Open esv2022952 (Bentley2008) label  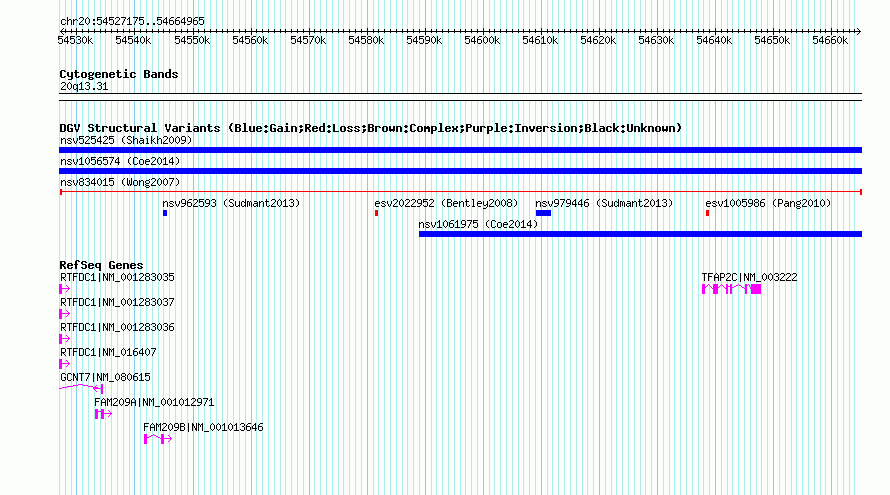(x=446, y=203)
